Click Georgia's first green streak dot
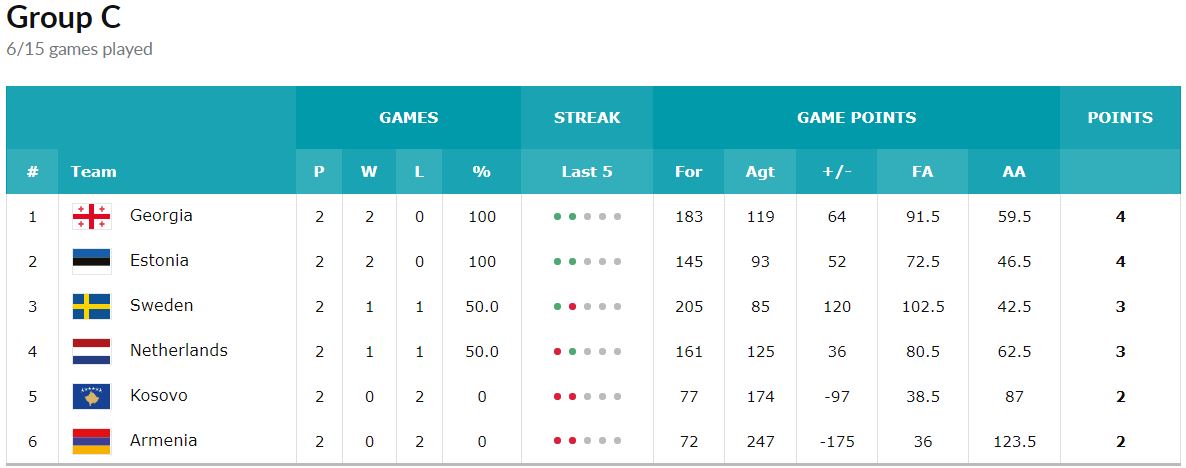Image resolution: width=1186 pixels, height=468 pixels. point(557,217)
